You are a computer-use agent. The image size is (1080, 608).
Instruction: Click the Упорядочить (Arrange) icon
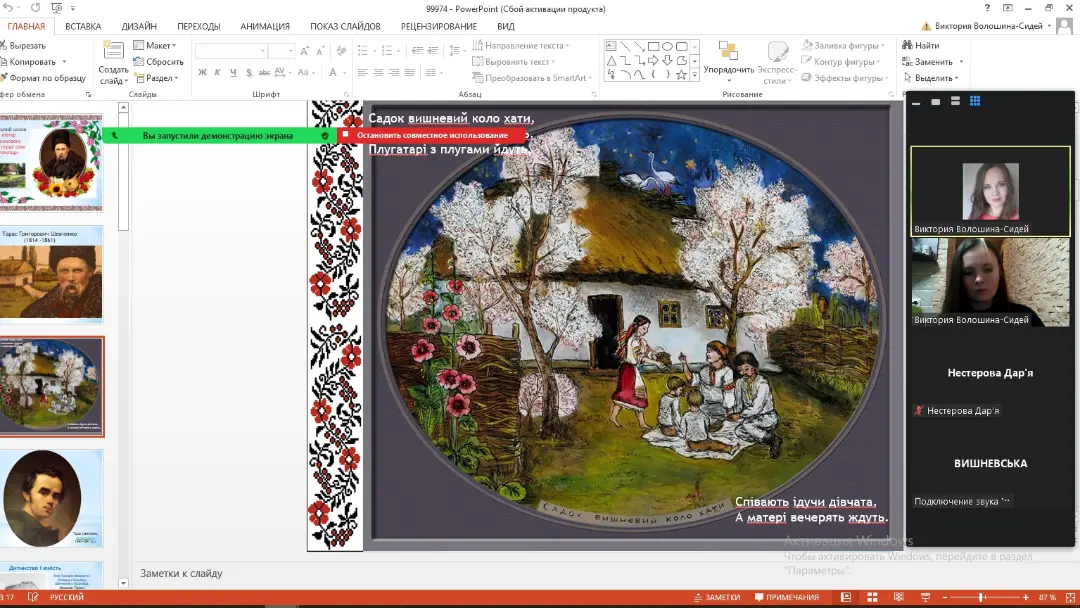click(728, 52)
